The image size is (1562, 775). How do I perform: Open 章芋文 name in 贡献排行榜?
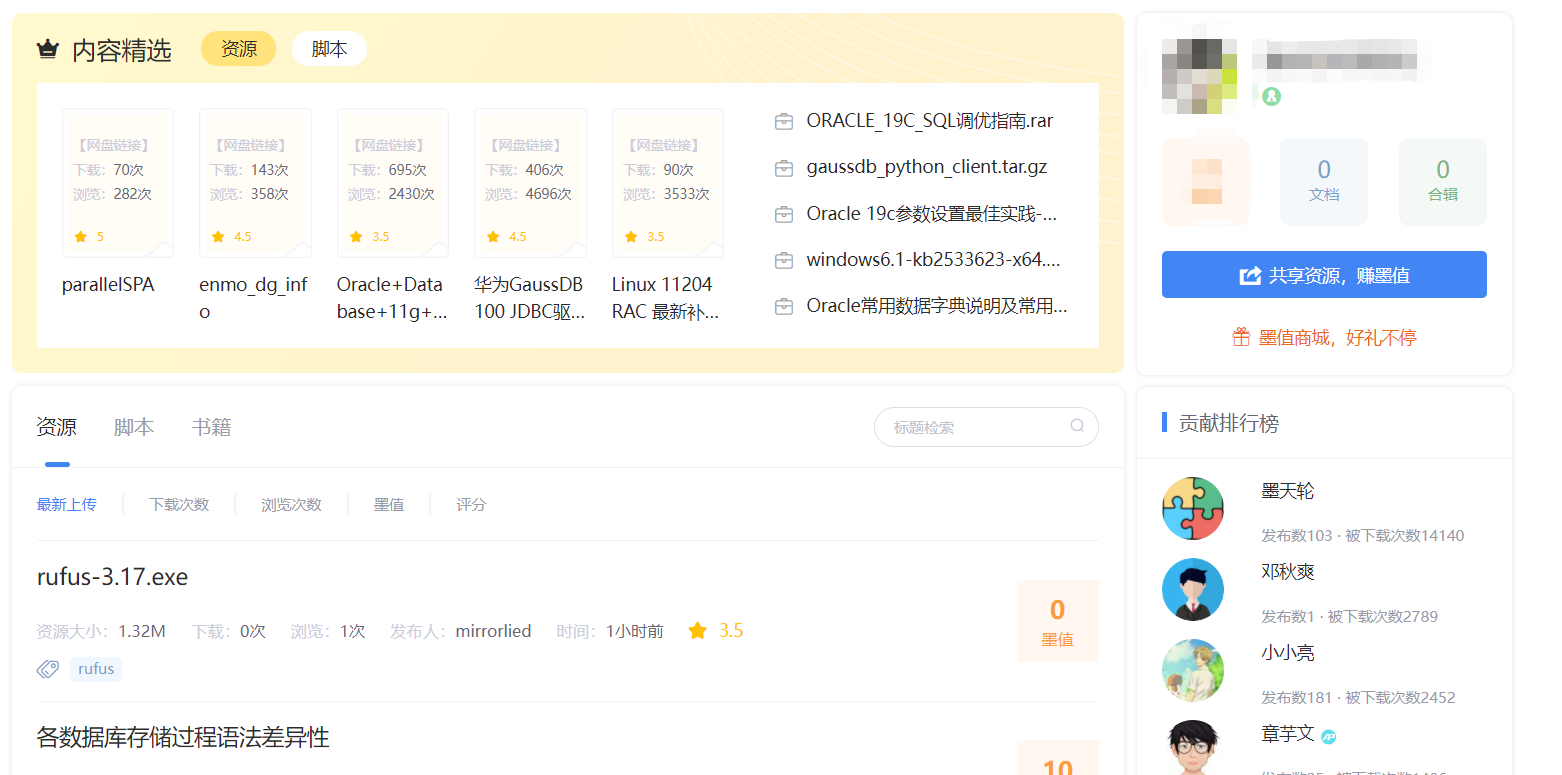[1288, 734]
